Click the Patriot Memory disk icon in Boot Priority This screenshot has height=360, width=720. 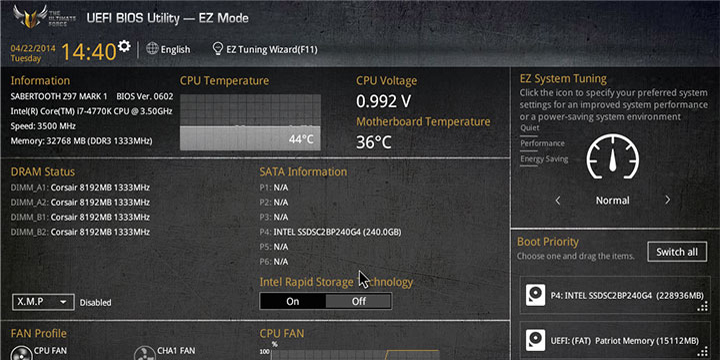pos(535,341)
